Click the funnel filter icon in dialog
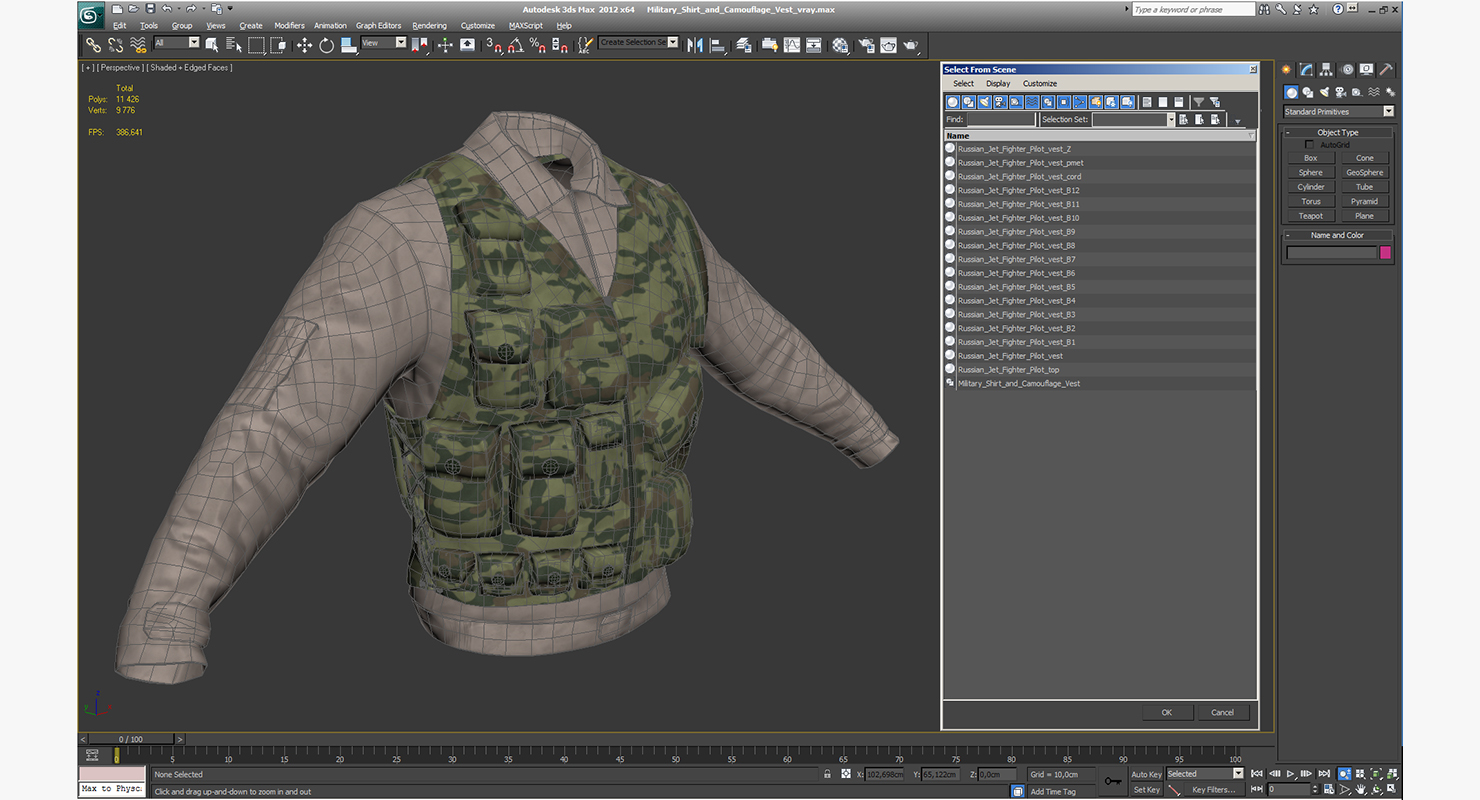This screenshot has height=800, width=1480. click(1198, 102)
